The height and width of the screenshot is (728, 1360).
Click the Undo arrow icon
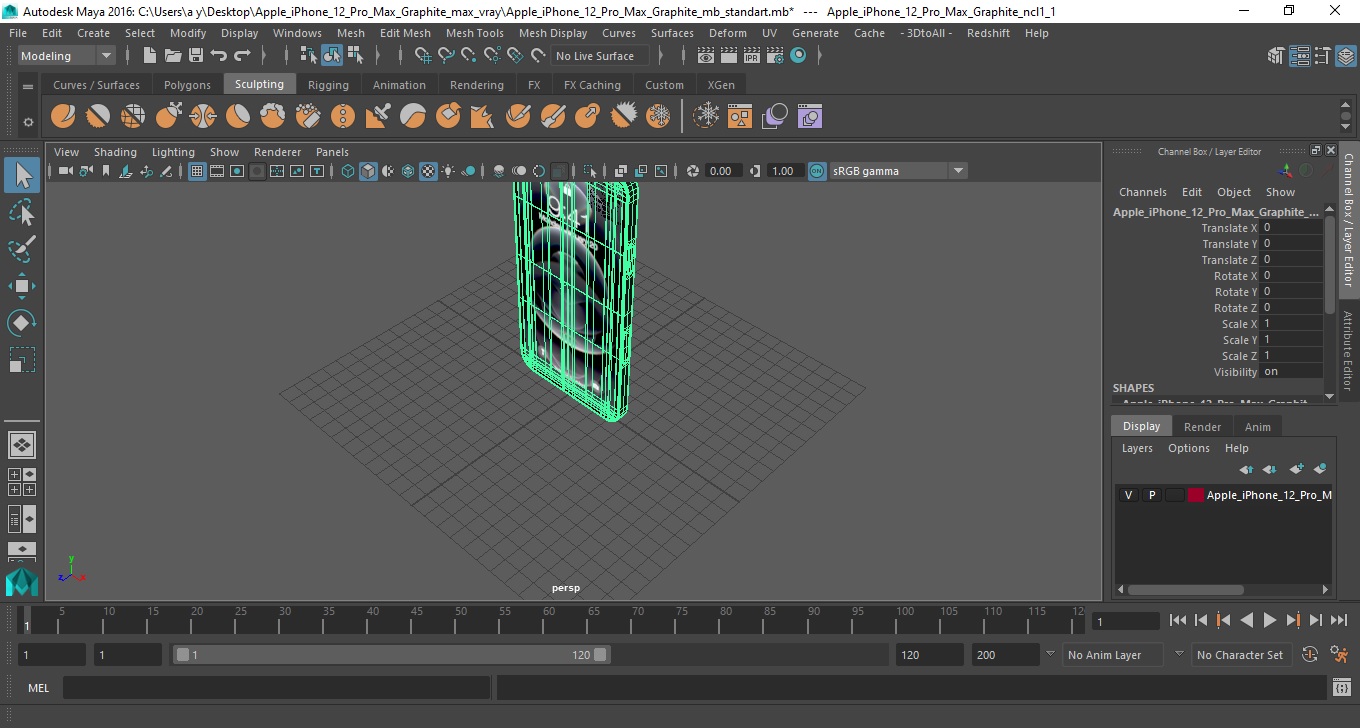click(x=219, y=56)
